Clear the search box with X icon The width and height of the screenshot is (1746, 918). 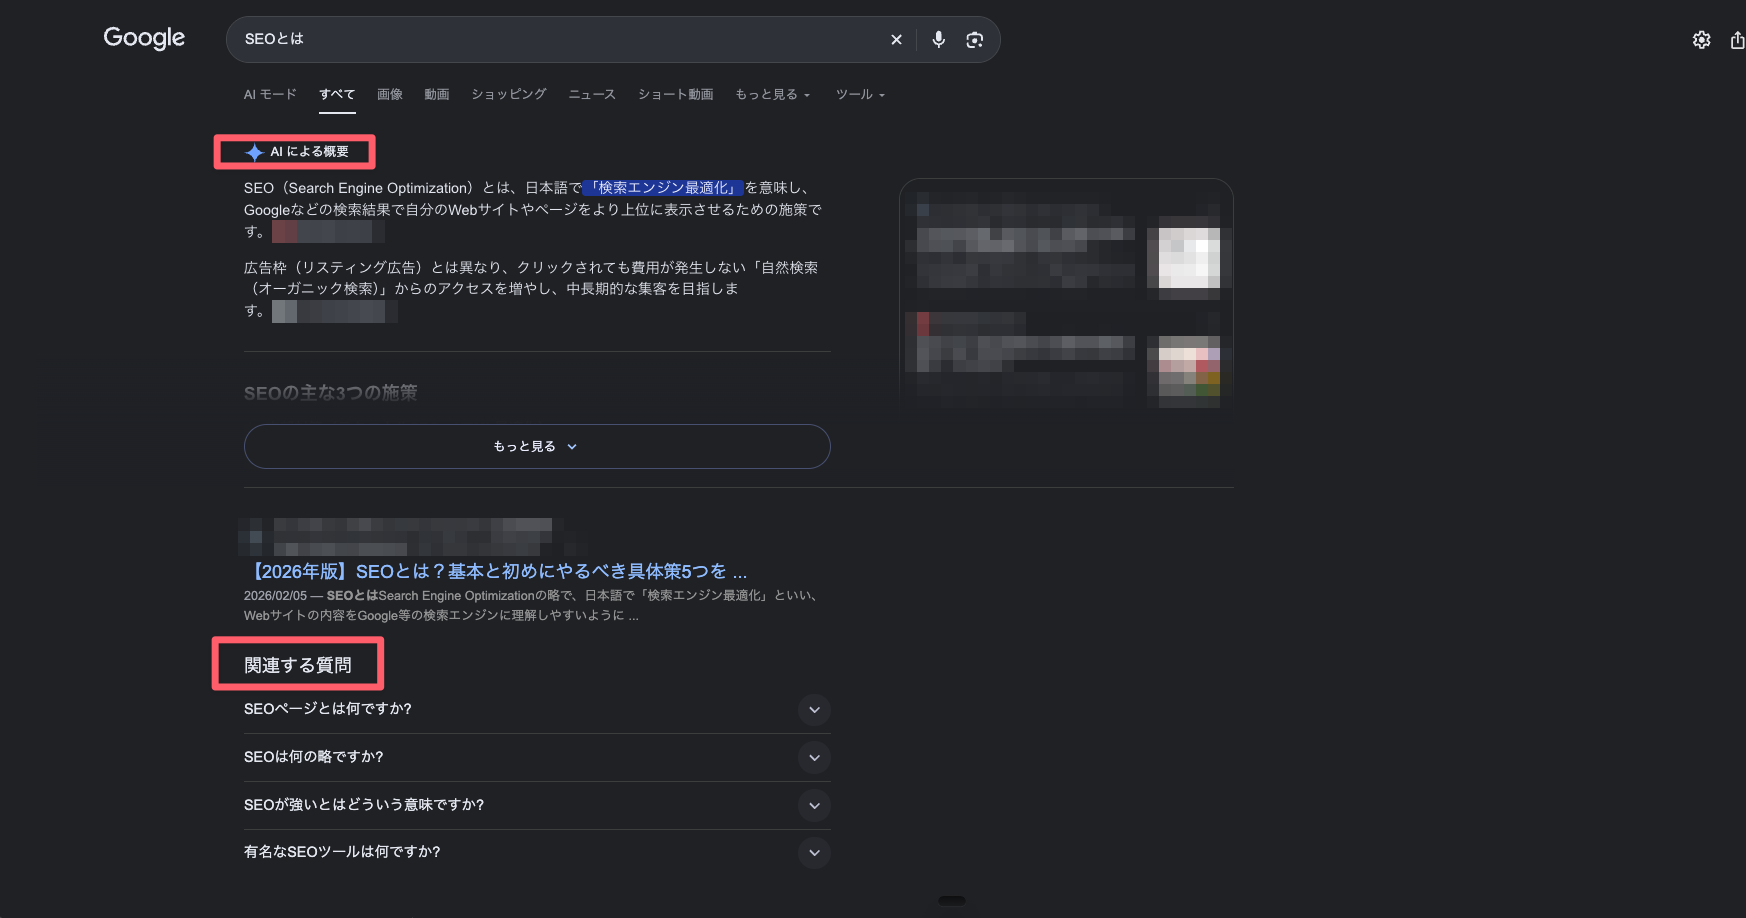[x=896, y=40]
